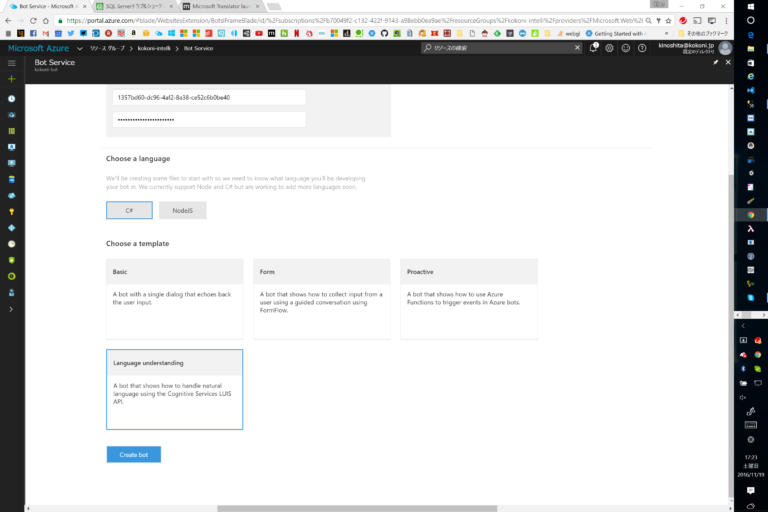Viewport: 768px width, 512px height.
Task: Open File Explorer from the taskbar
Action: pyautogui.click(x=751, y=49)
